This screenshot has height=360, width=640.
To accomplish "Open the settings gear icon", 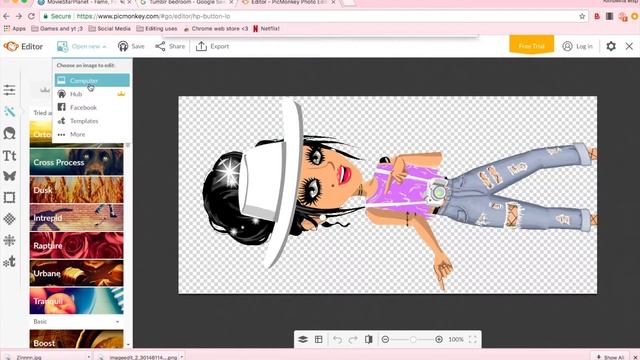I will 611,46.
